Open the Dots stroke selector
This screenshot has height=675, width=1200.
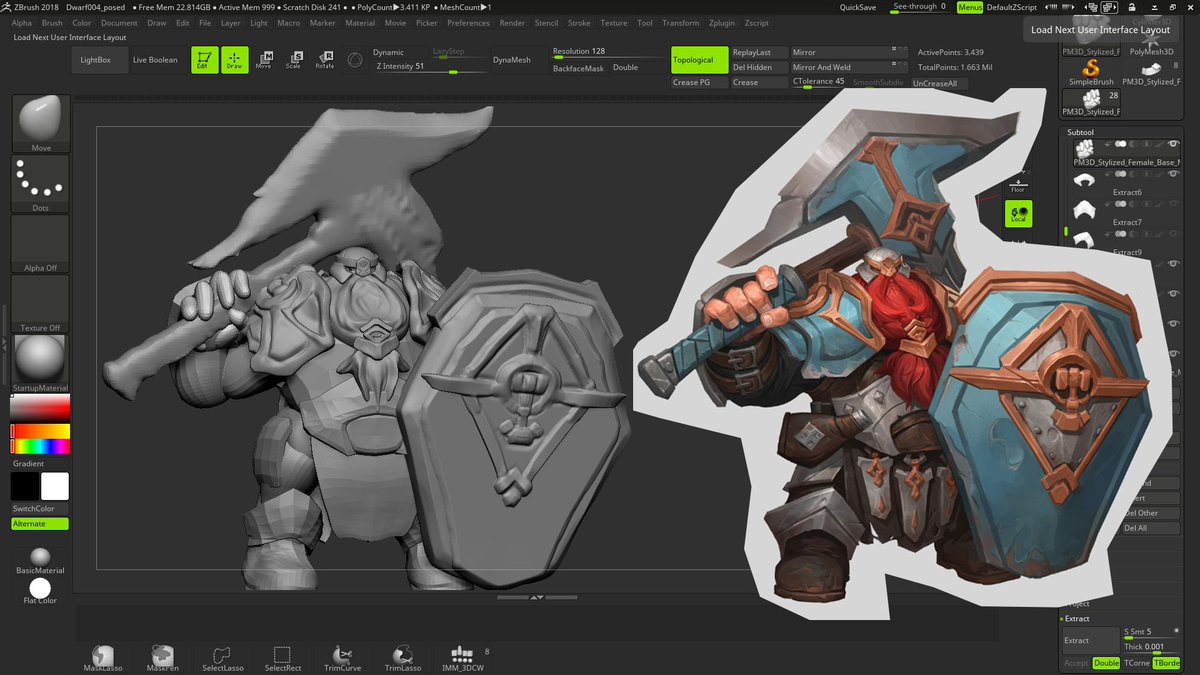pyautogui.click(x=41, y=184)
